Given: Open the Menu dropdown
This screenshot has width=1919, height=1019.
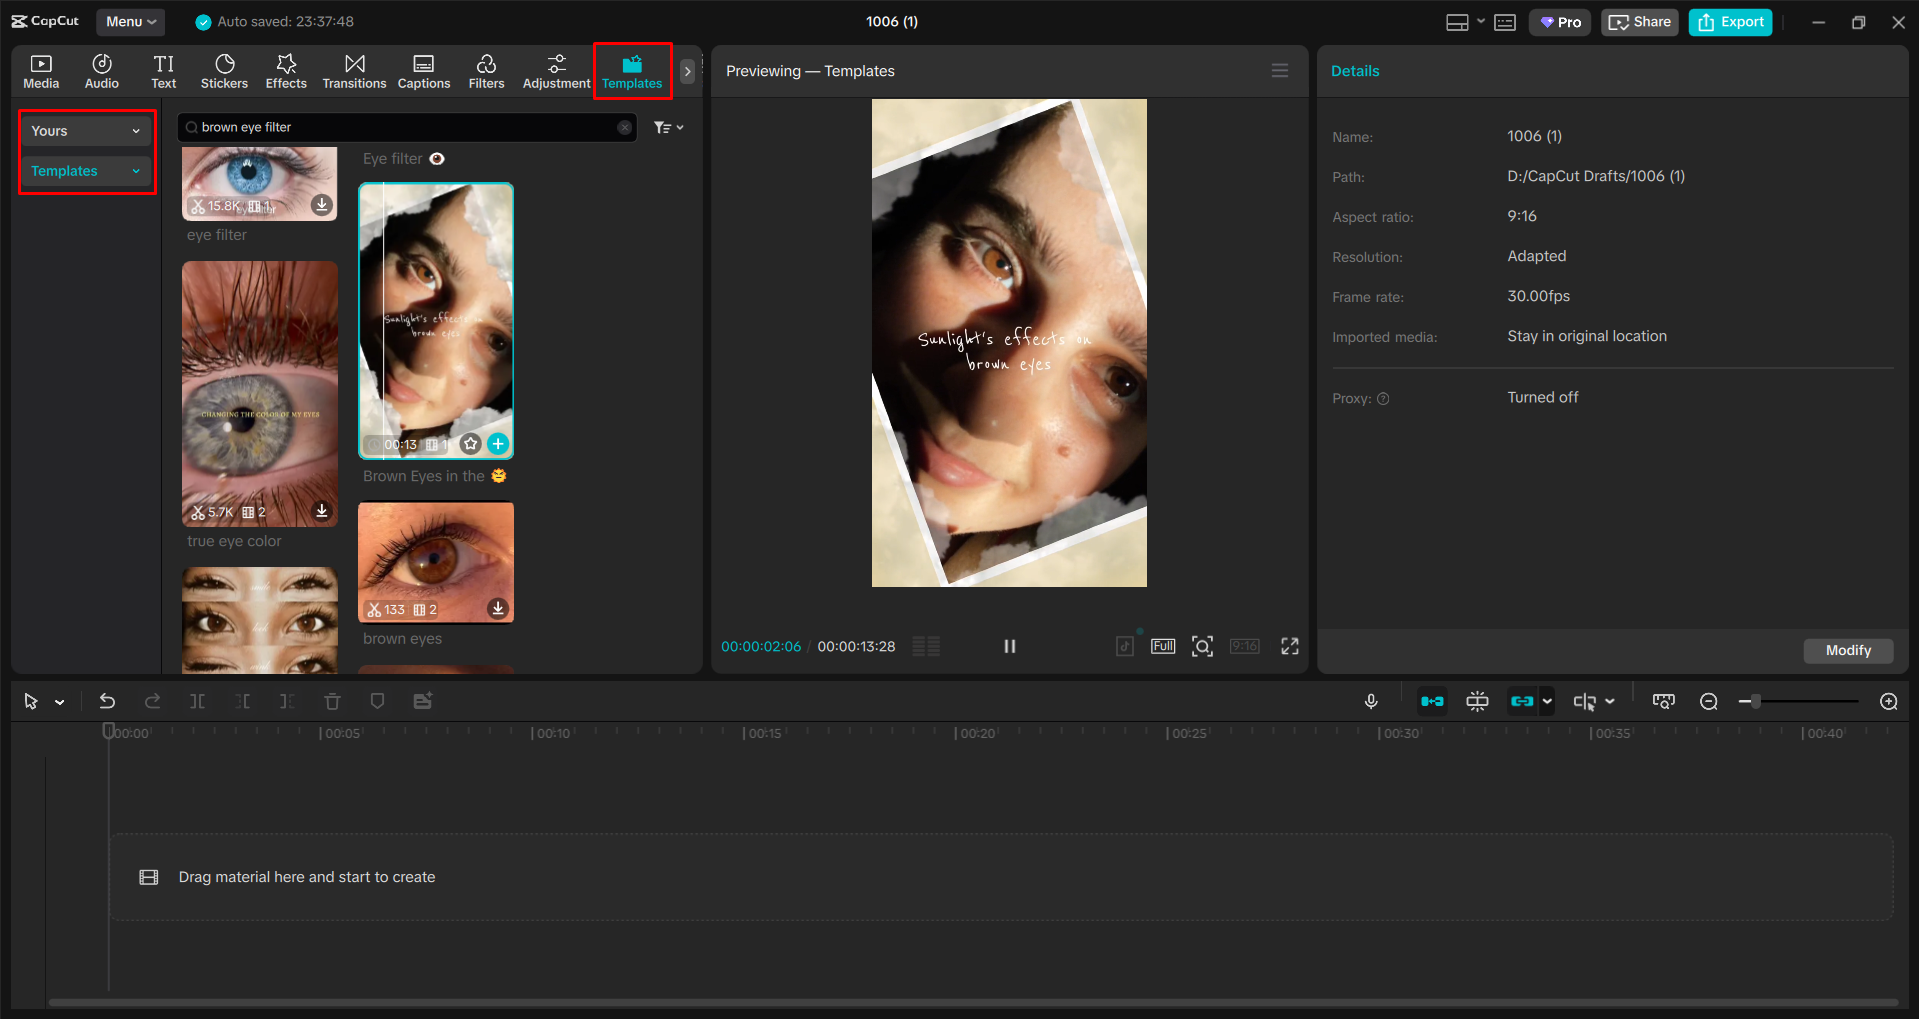Looking at the screenshot, I should click(131, 22).
